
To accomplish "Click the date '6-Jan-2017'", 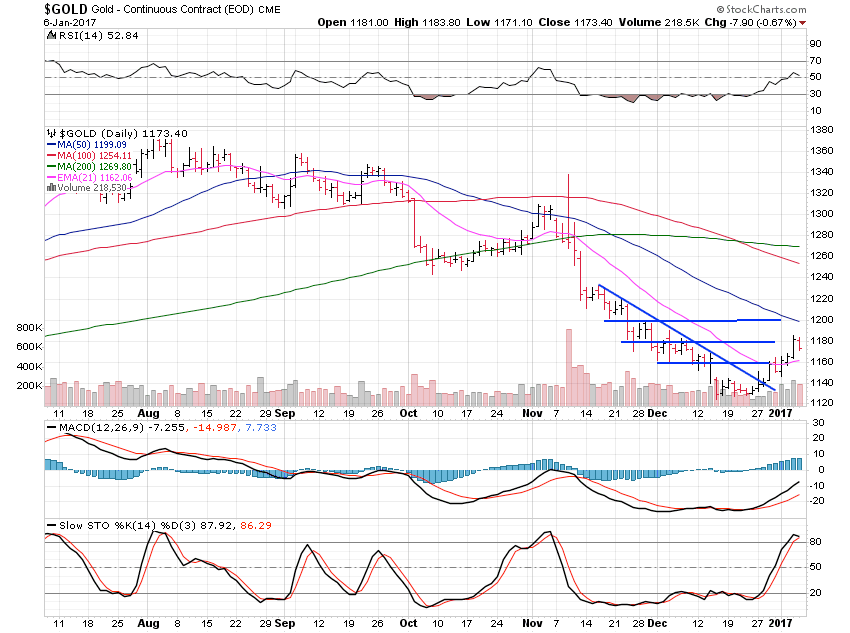I will pos(70,23).
